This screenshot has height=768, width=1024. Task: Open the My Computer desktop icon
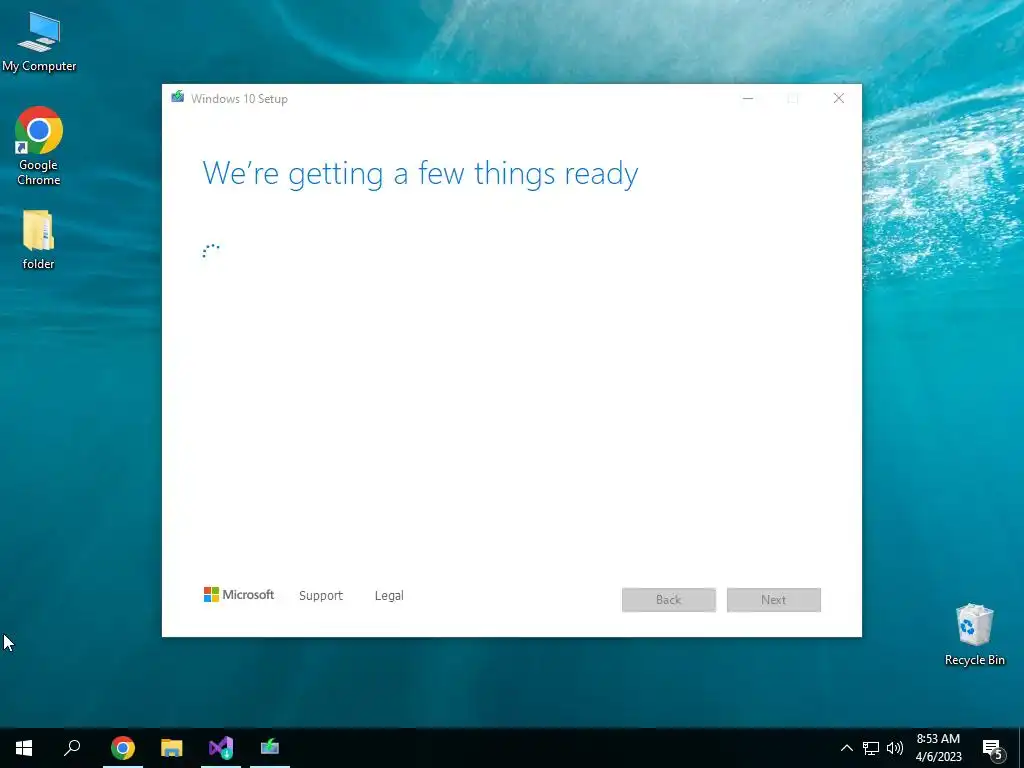point(39,41)
